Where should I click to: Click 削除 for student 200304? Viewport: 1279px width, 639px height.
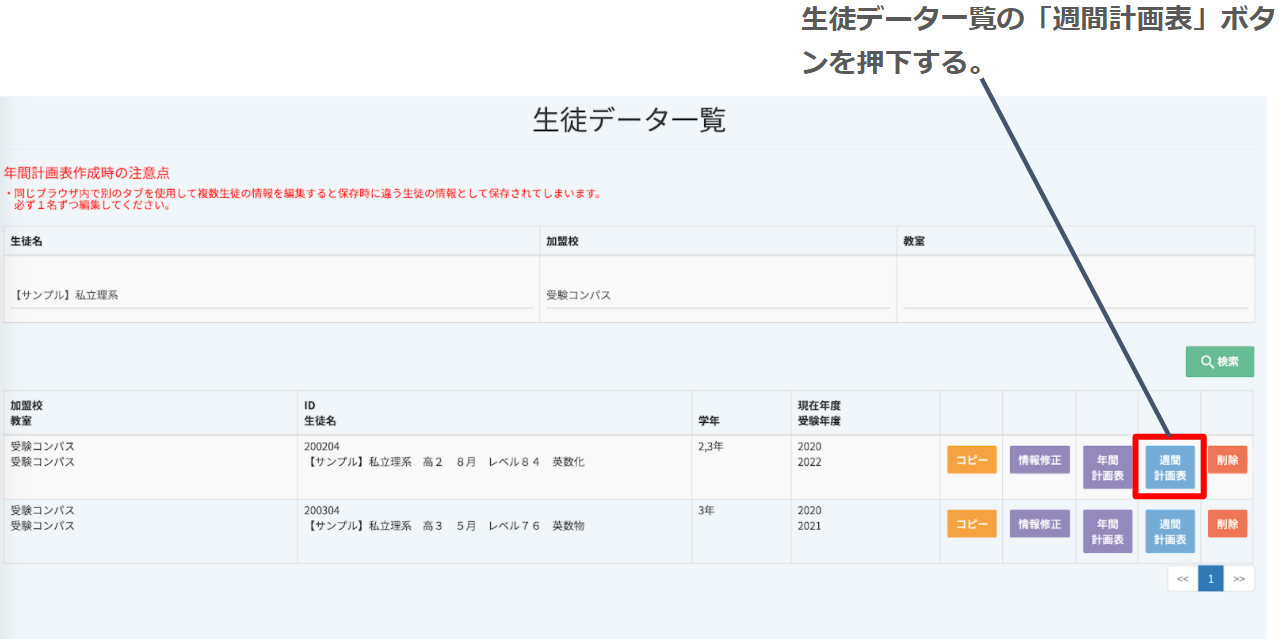click(1227, 524)
